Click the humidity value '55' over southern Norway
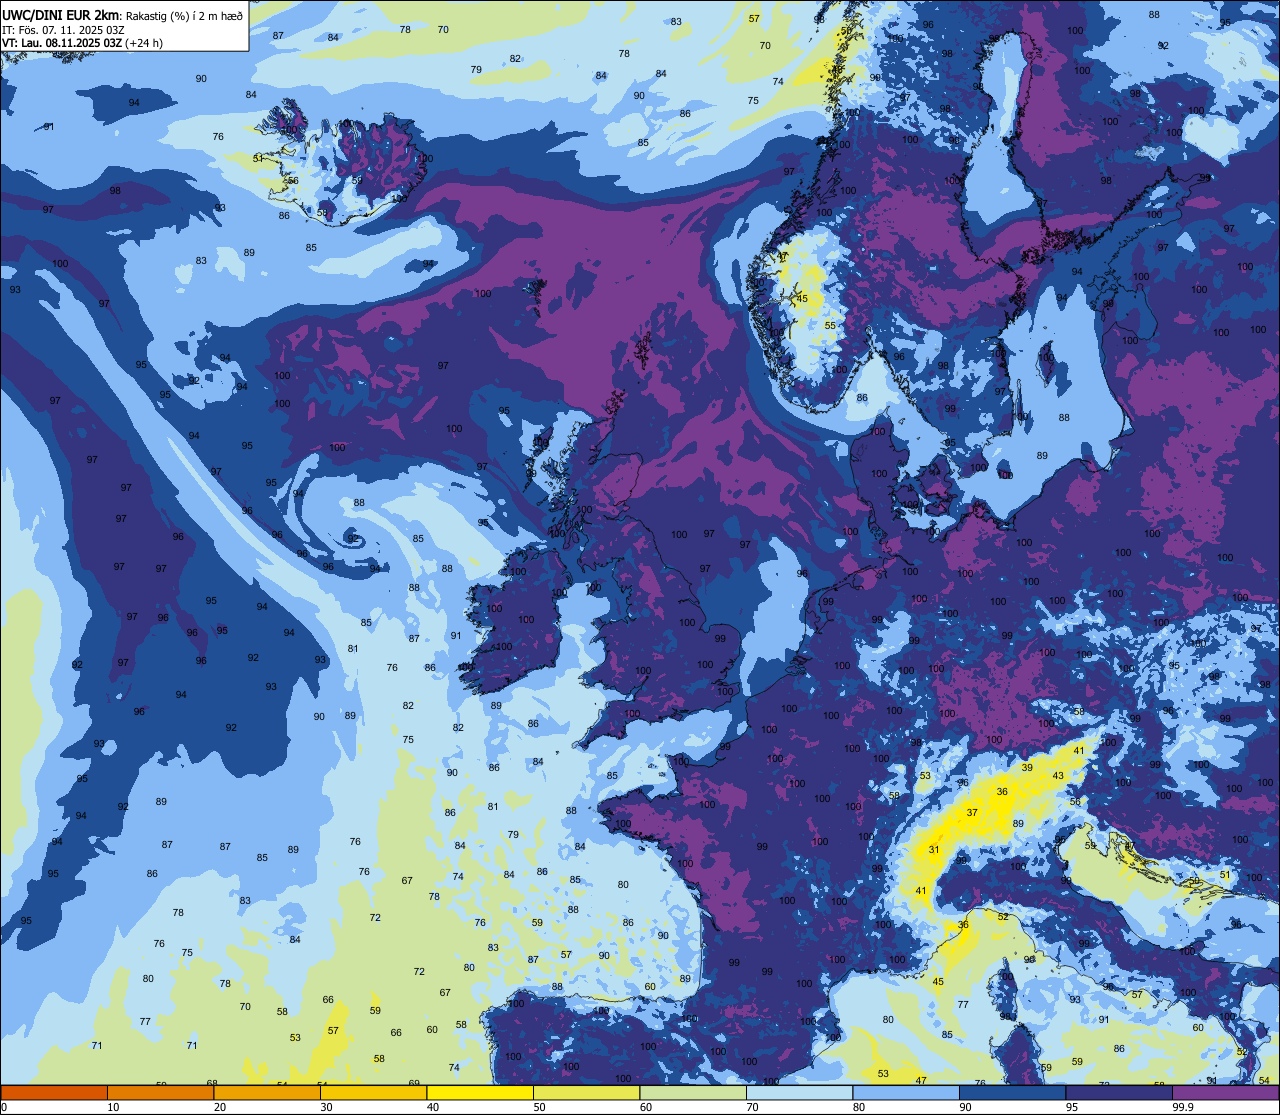 [830, 325]
